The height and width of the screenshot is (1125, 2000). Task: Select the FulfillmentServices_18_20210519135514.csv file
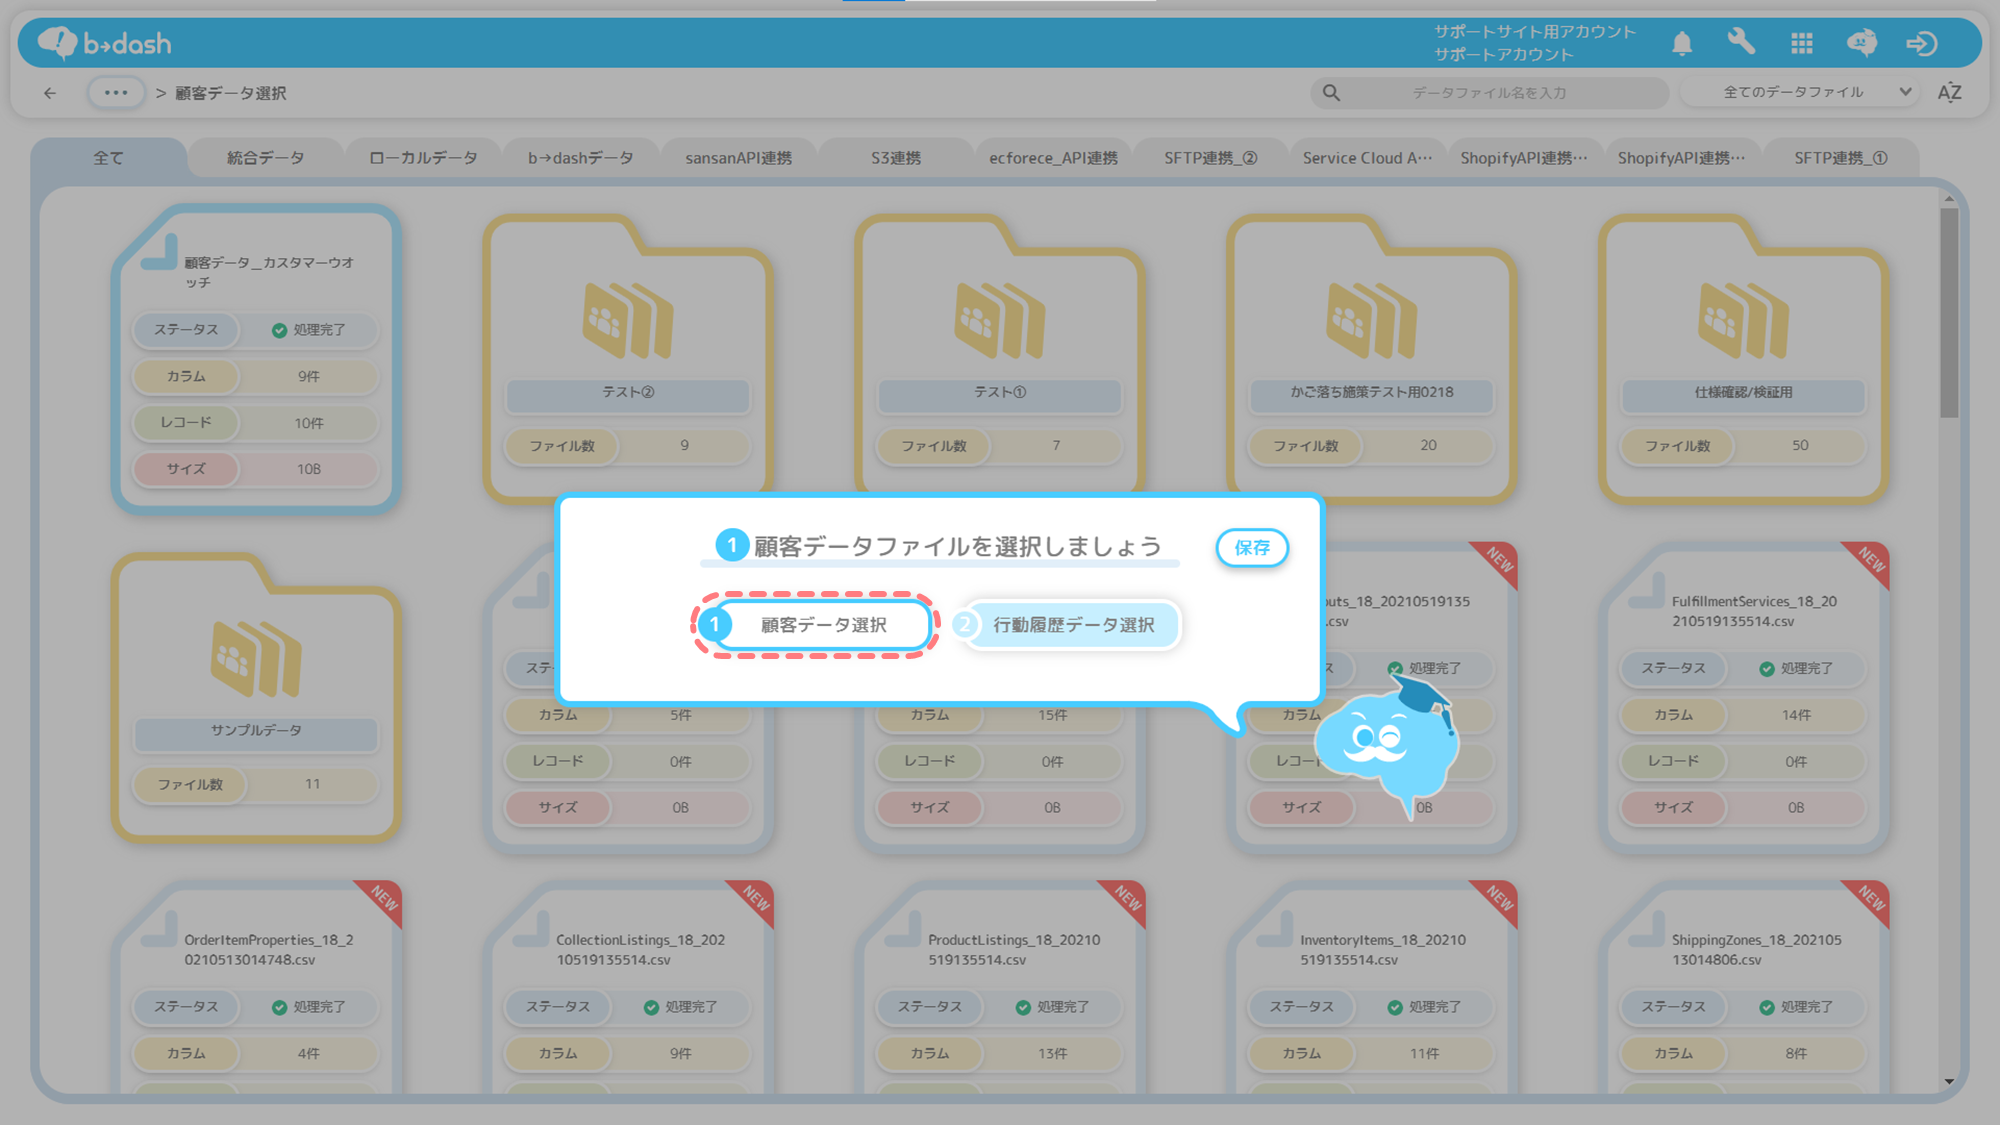click(x=1744, y=699)
